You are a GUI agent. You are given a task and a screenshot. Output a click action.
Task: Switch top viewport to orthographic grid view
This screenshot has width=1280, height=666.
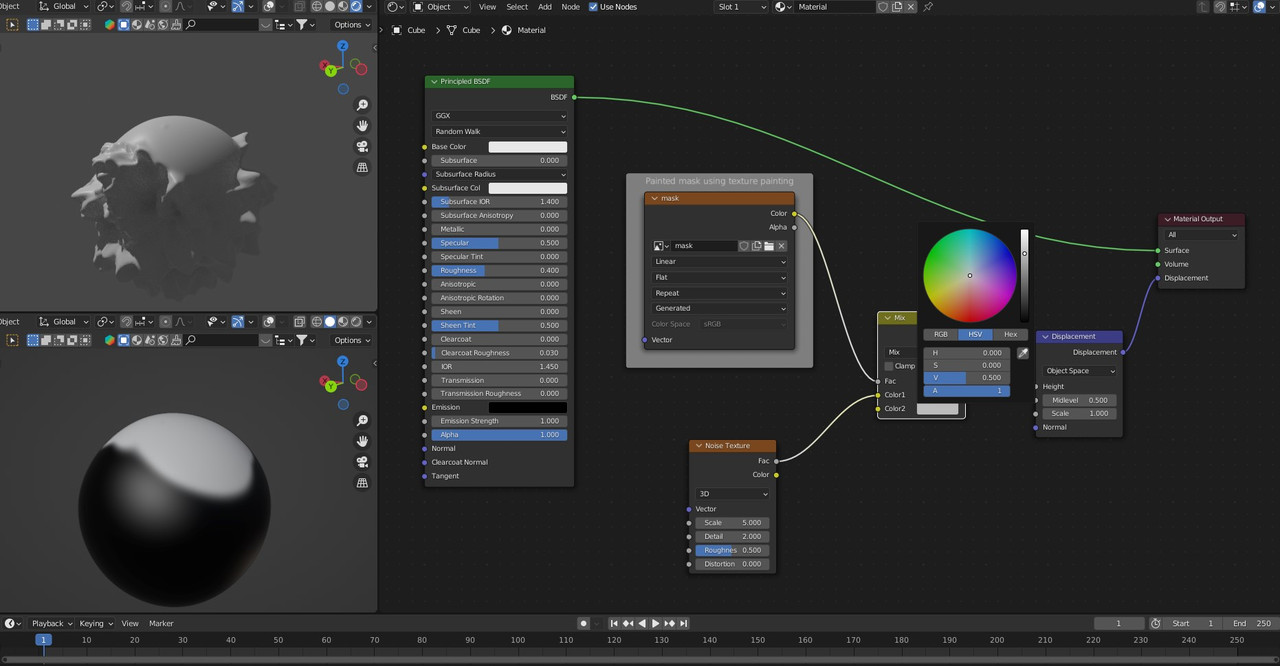coord(362,168)
